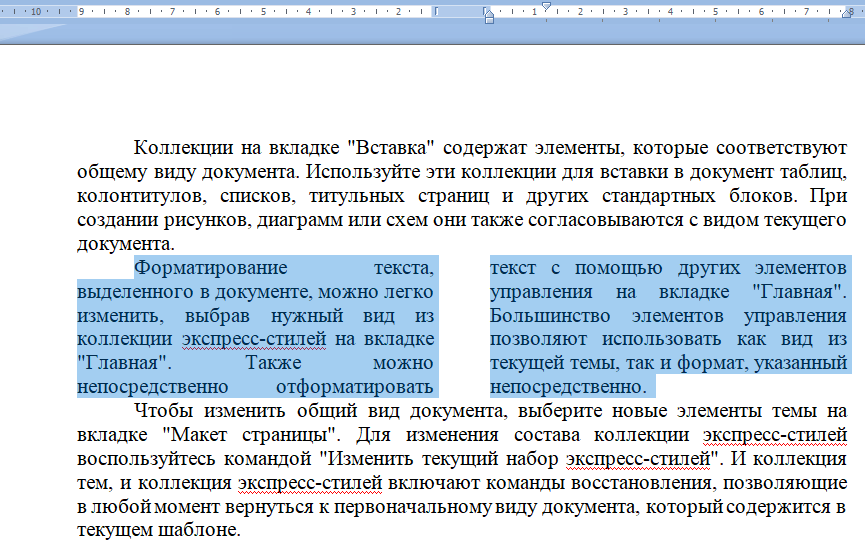
Task: Click the word "согласовываются"
Action: click(605, 220)
